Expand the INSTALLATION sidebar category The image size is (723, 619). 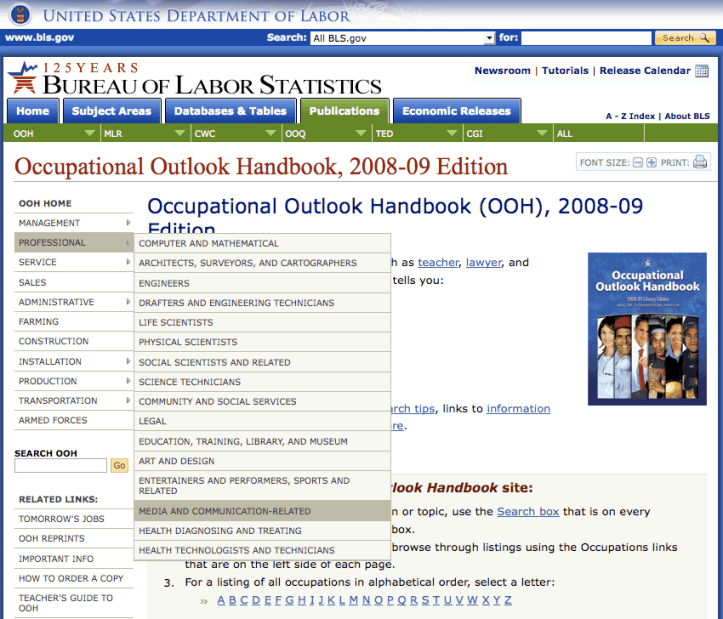[74, 362]
